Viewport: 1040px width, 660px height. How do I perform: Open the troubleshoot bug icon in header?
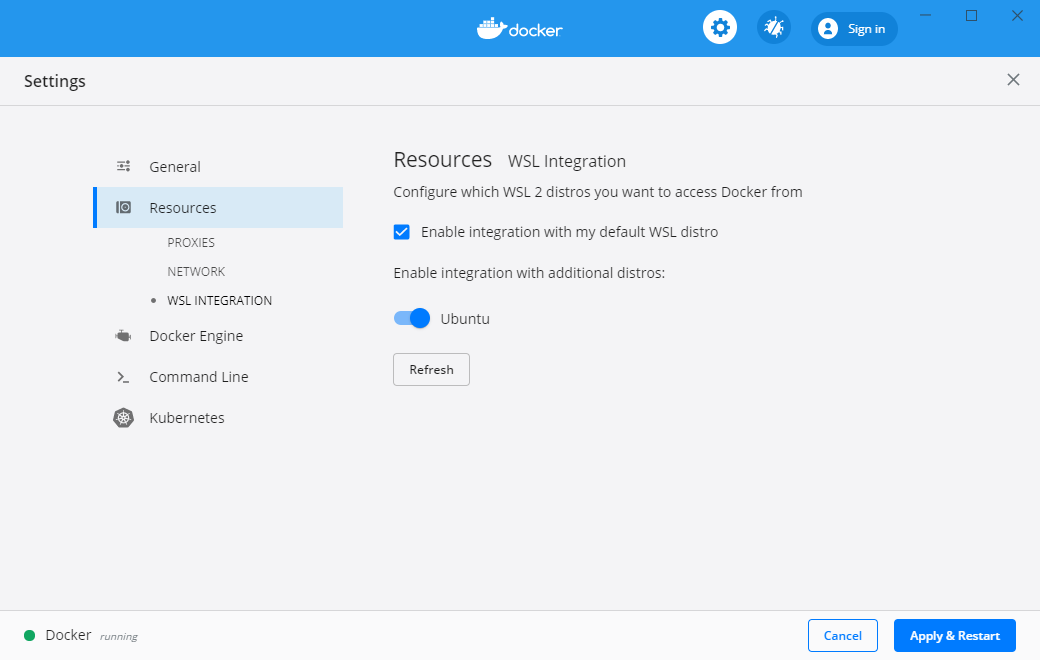773,27
